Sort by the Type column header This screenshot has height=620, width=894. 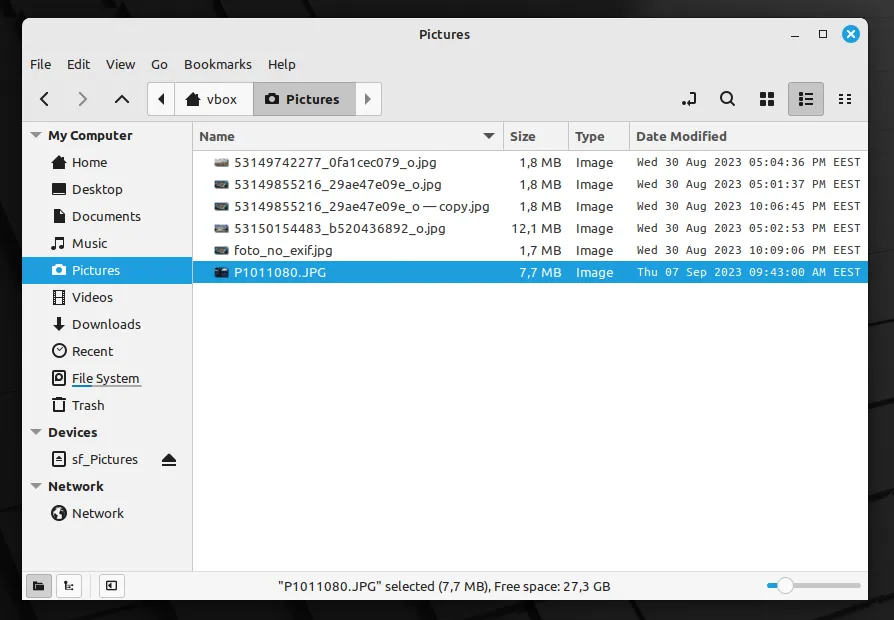[599, 136]
